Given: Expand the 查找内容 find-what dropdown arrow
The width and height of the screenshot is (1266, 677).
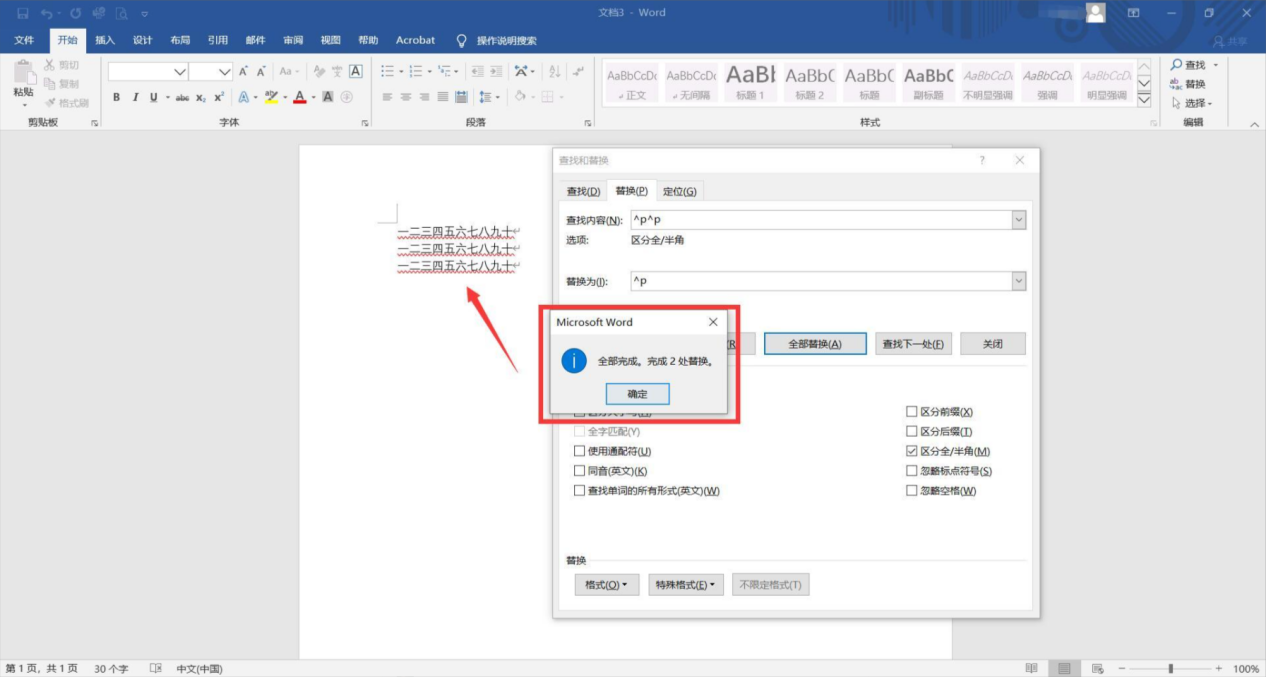Looking at the screenshot, I should [x=1019, y=220].
